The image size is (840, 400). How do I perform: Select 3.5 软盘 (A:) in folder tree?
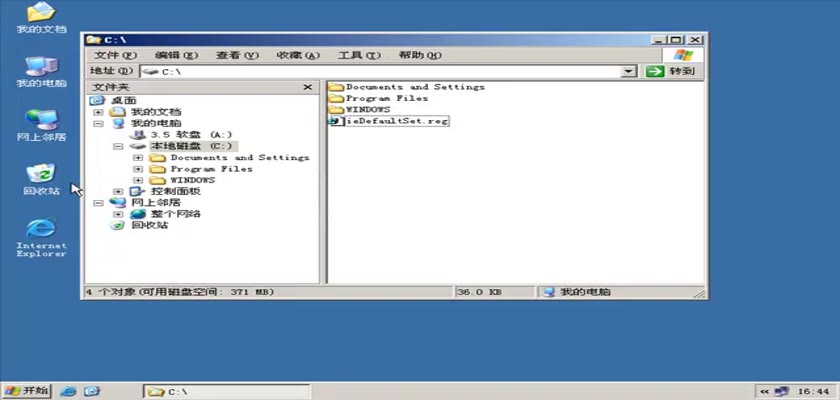tap(190, 134)
